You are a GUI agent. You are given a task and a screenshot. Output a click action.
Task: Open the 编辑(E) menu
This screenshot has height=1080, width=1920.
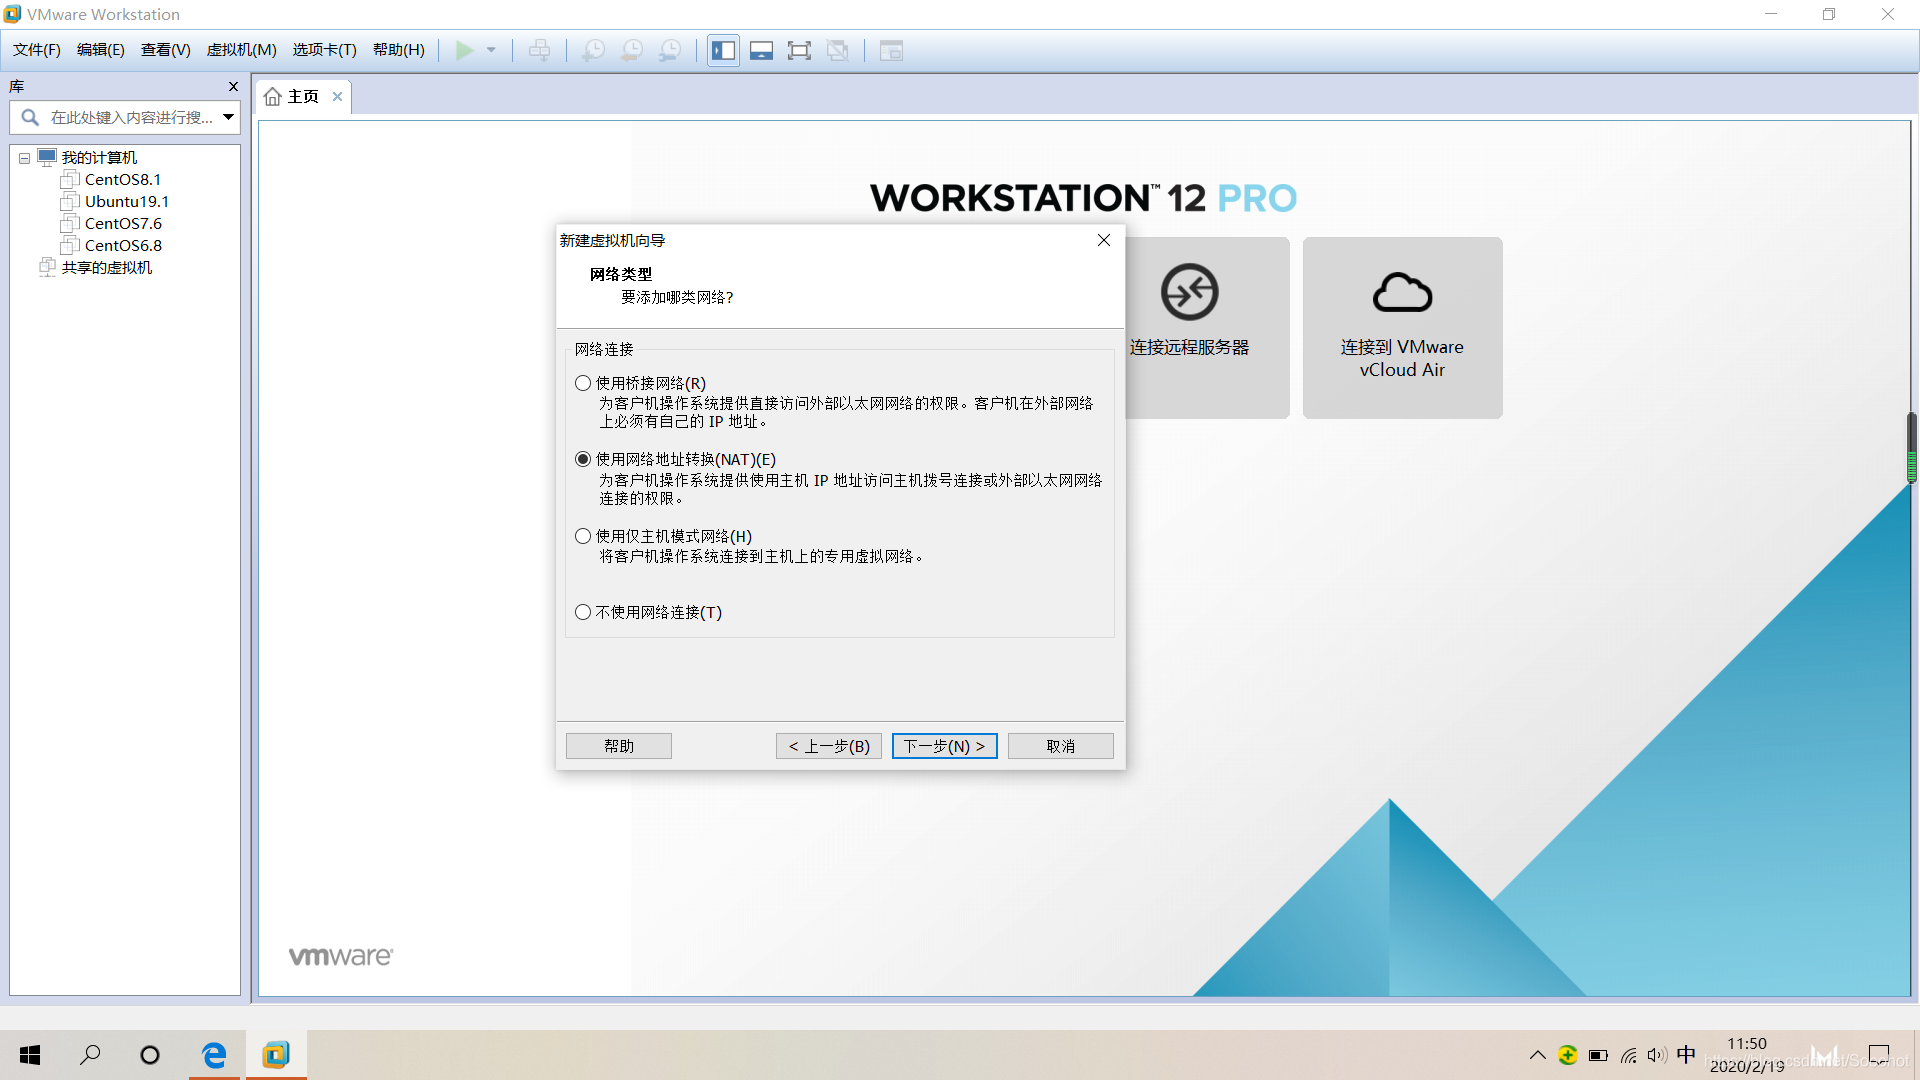click(101, 50)
